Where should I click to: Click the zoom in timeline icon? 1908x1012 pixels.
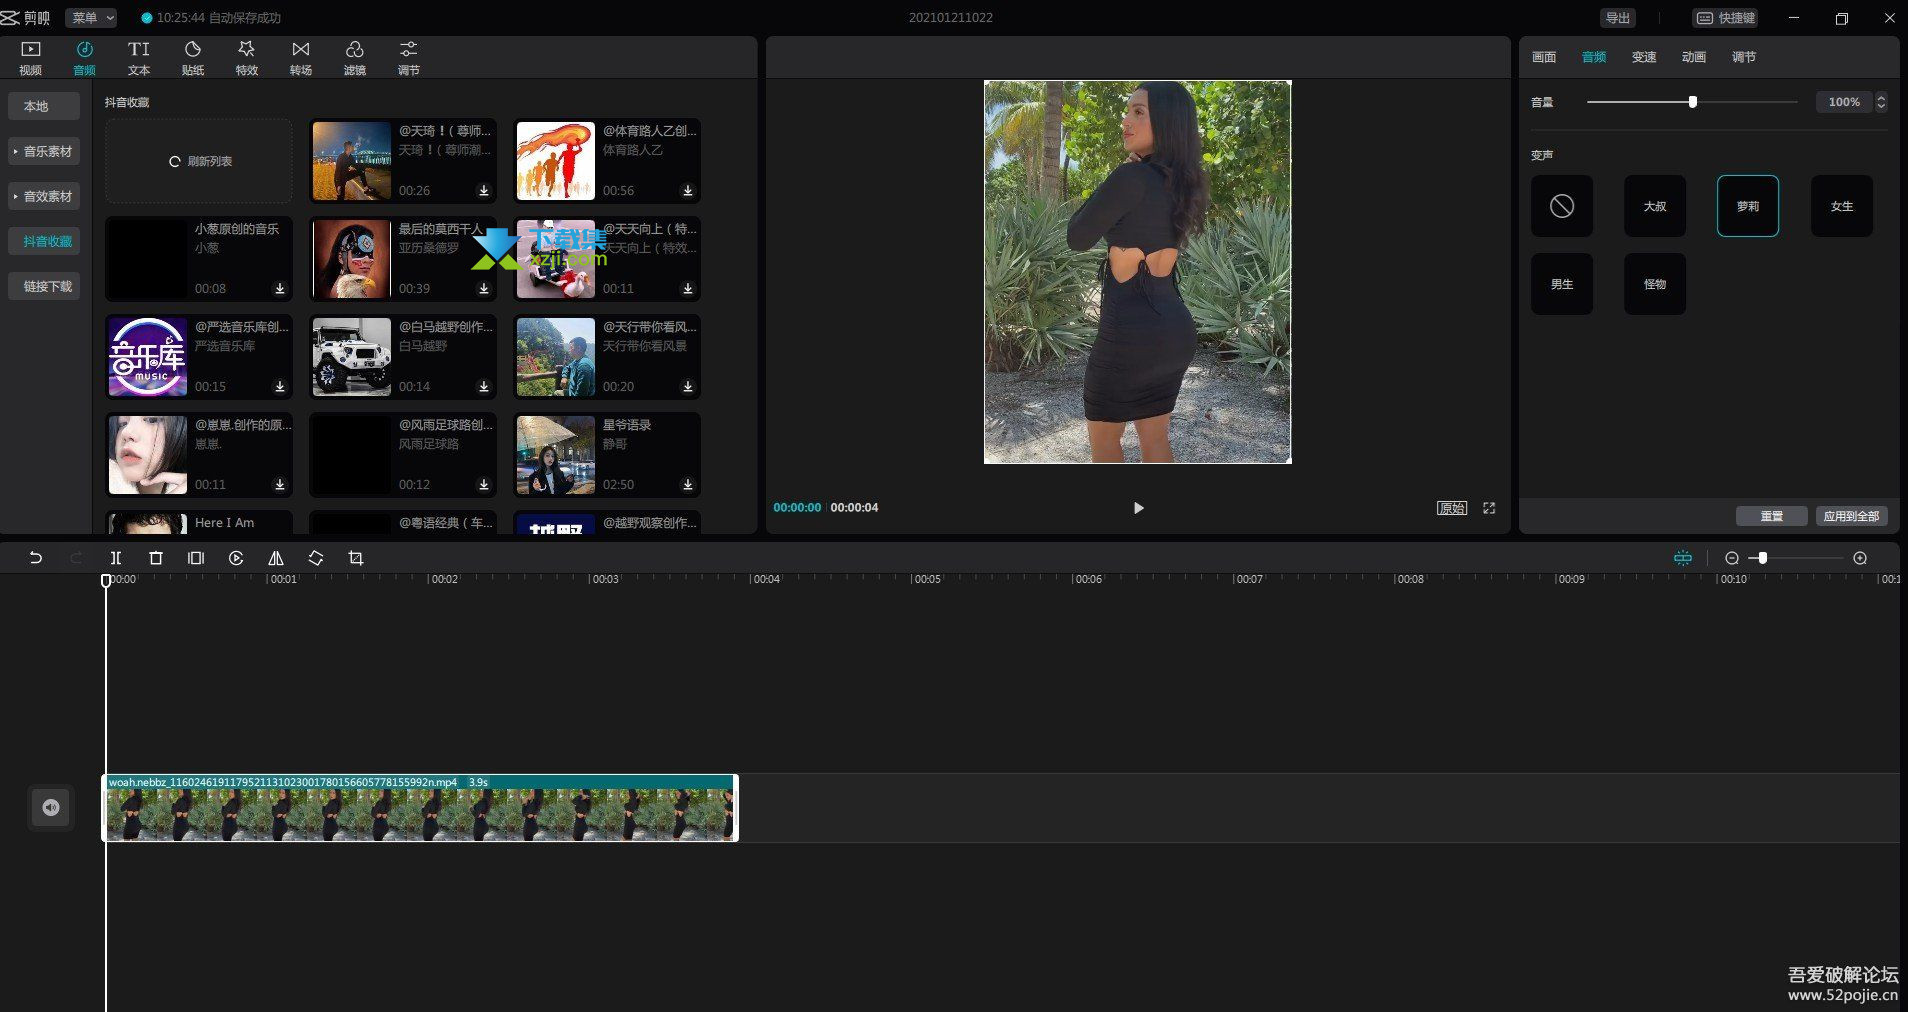pos(1860,558)
